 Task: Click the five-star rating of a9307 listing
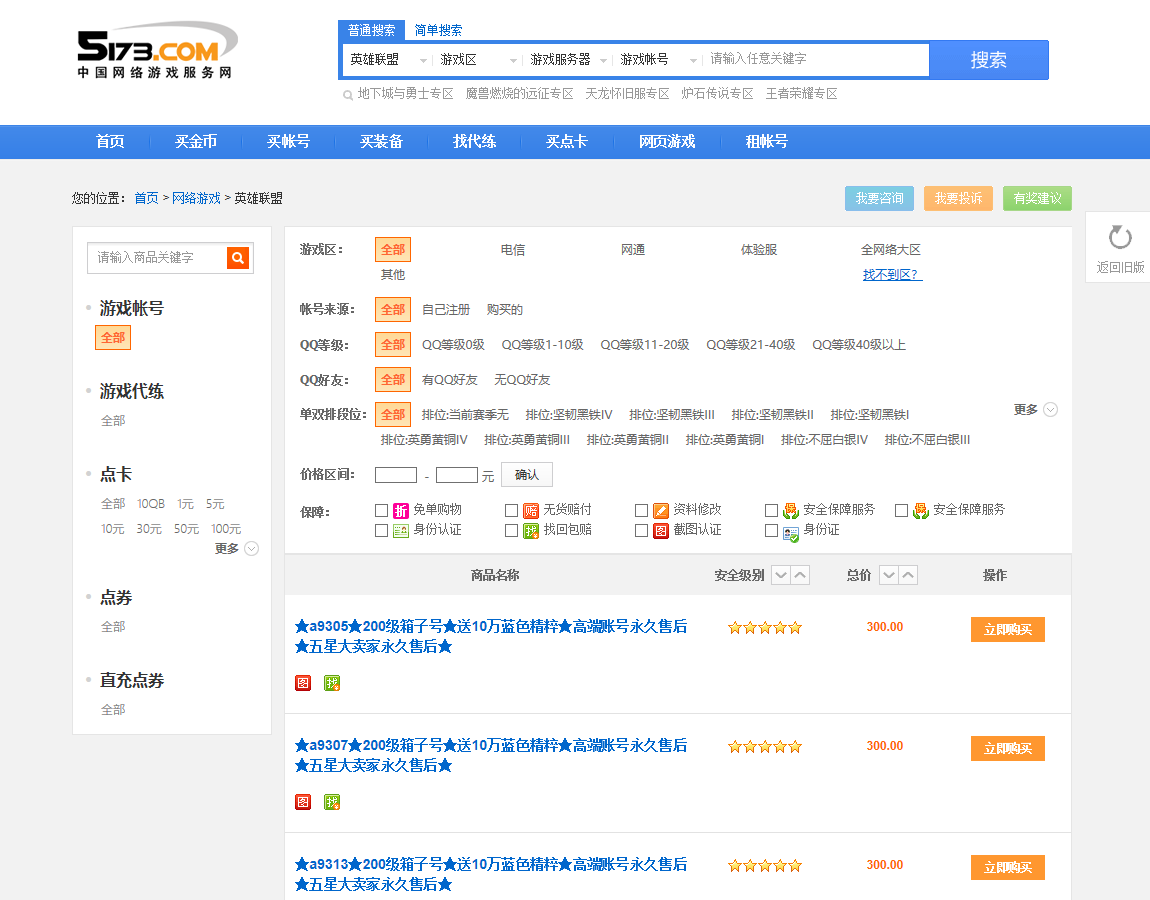764,747
